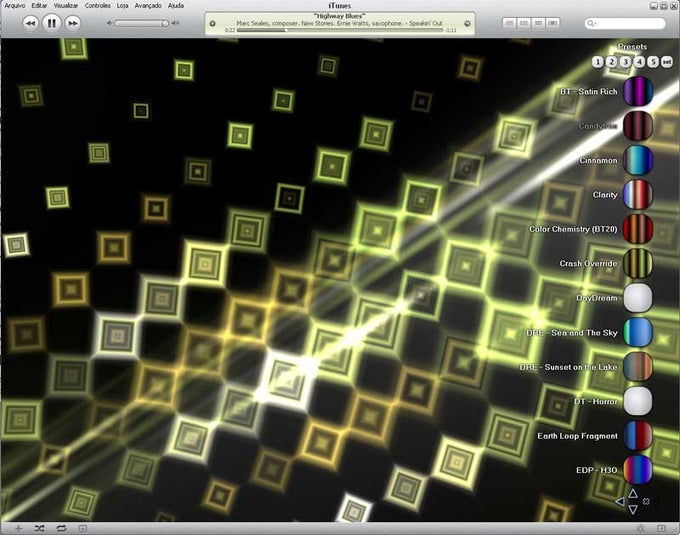680x535 pixels.
Task: Click into the iTunes search field
Action: point(624,23)
